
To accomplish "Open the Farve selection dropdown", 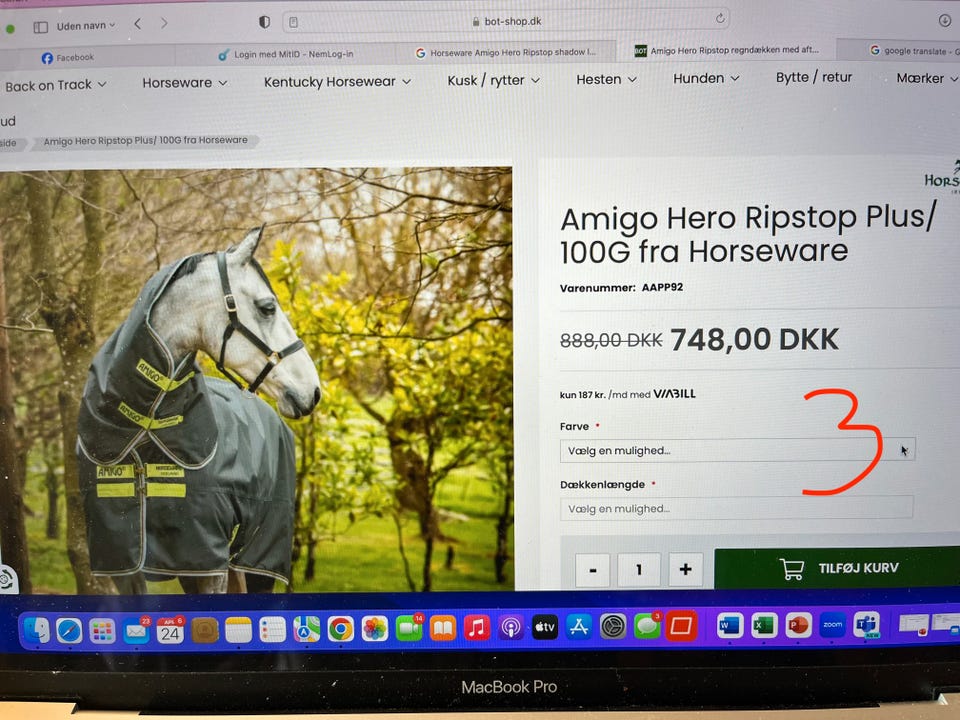I will point(737,450).
